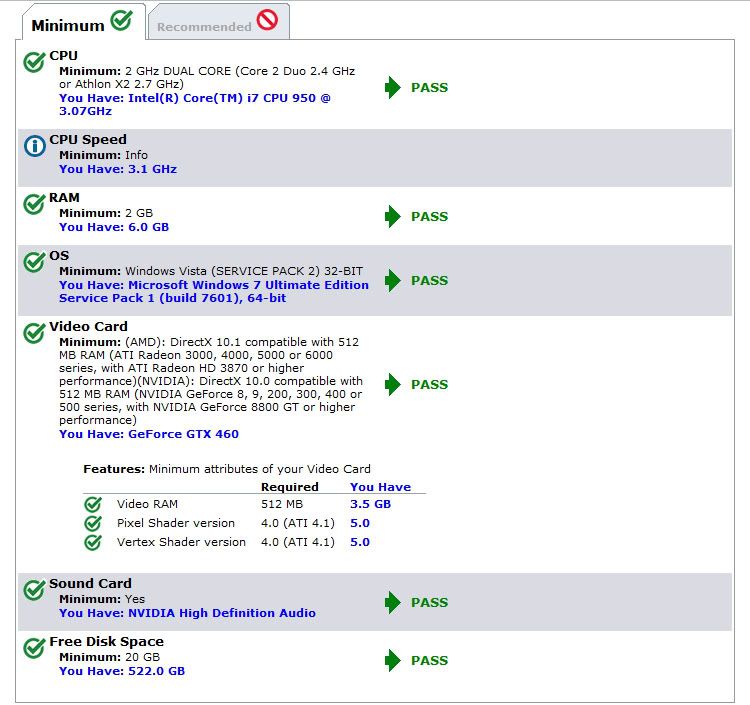The width and height of the screenshot is (750, 705).
Task: Click the Vertex Shader version checkmark
Action: coord(93,542)
